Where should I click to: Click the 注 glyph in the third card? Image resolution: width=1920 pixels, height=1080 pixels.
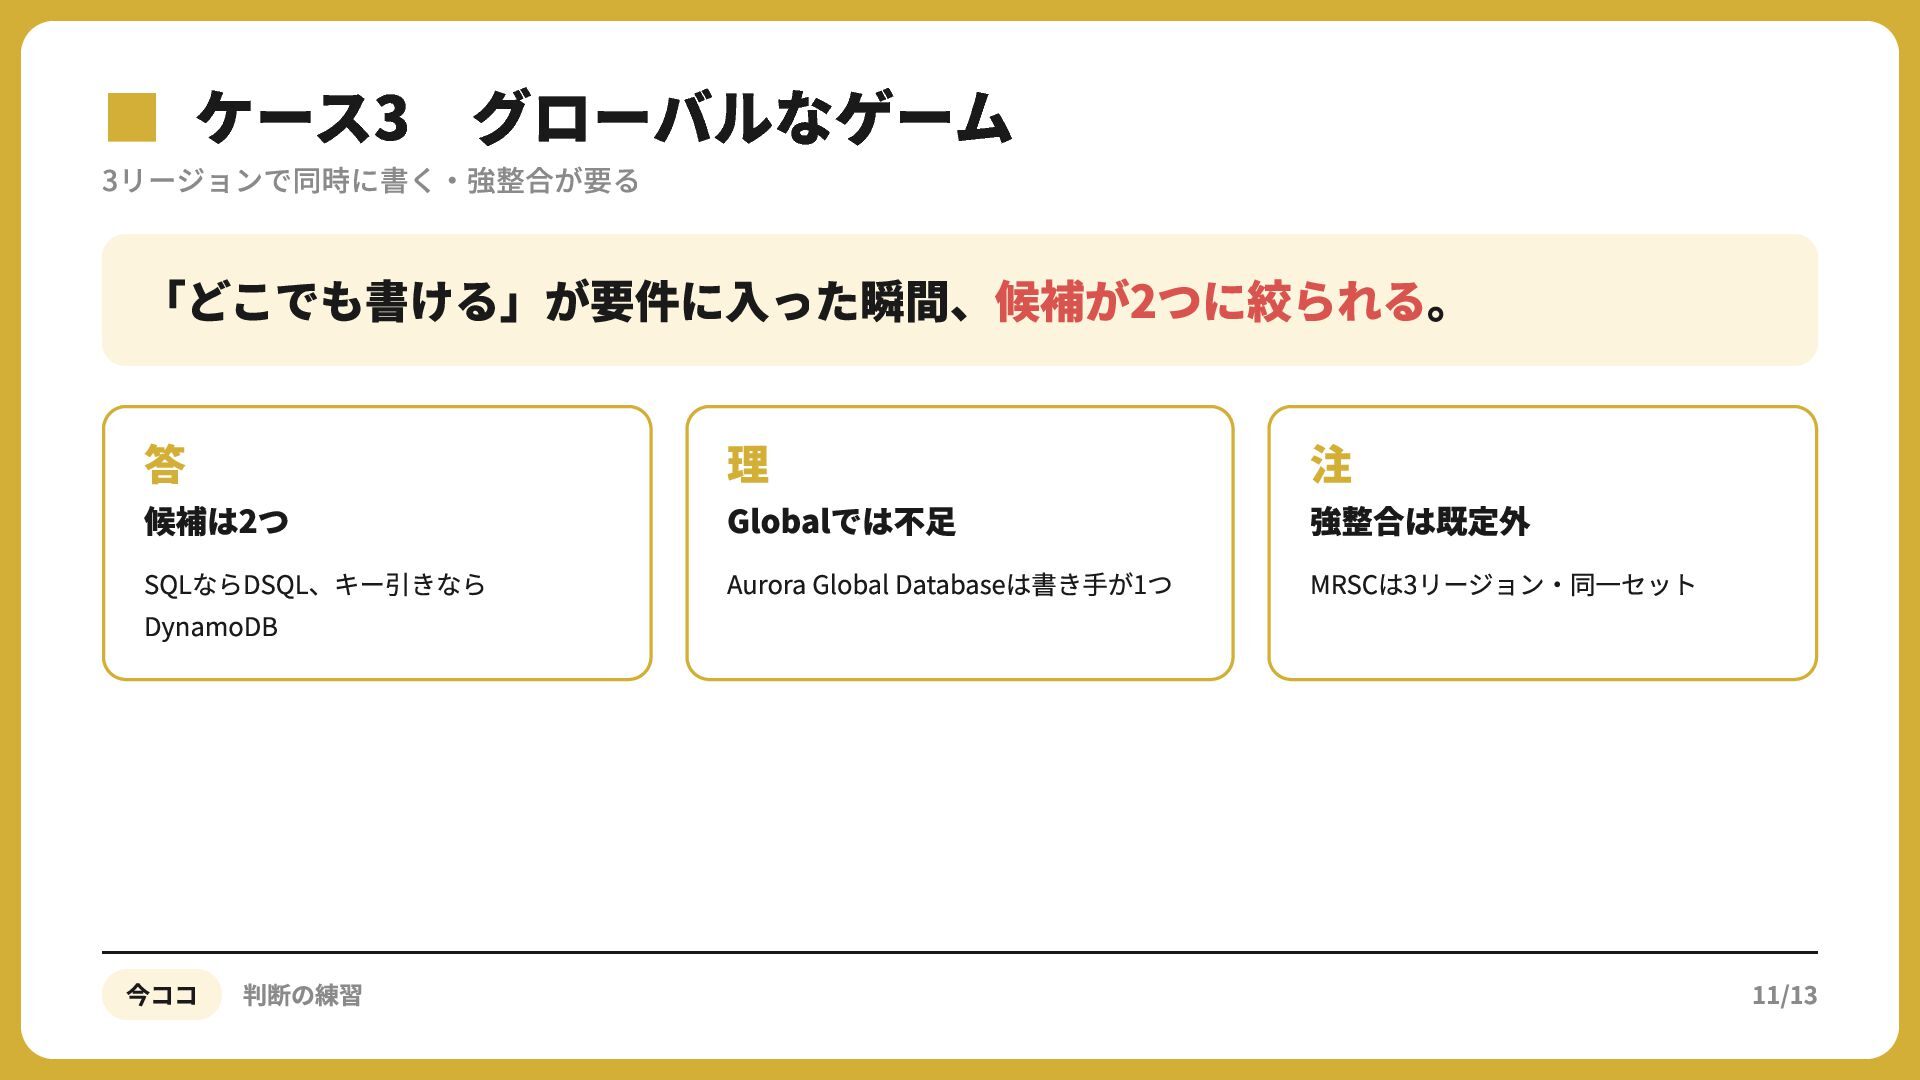coord(1331,464)
